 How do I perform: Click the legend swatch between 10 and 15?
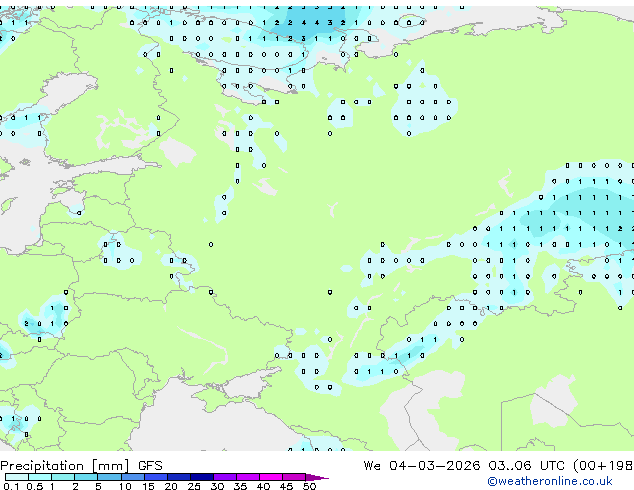(133, 477)
